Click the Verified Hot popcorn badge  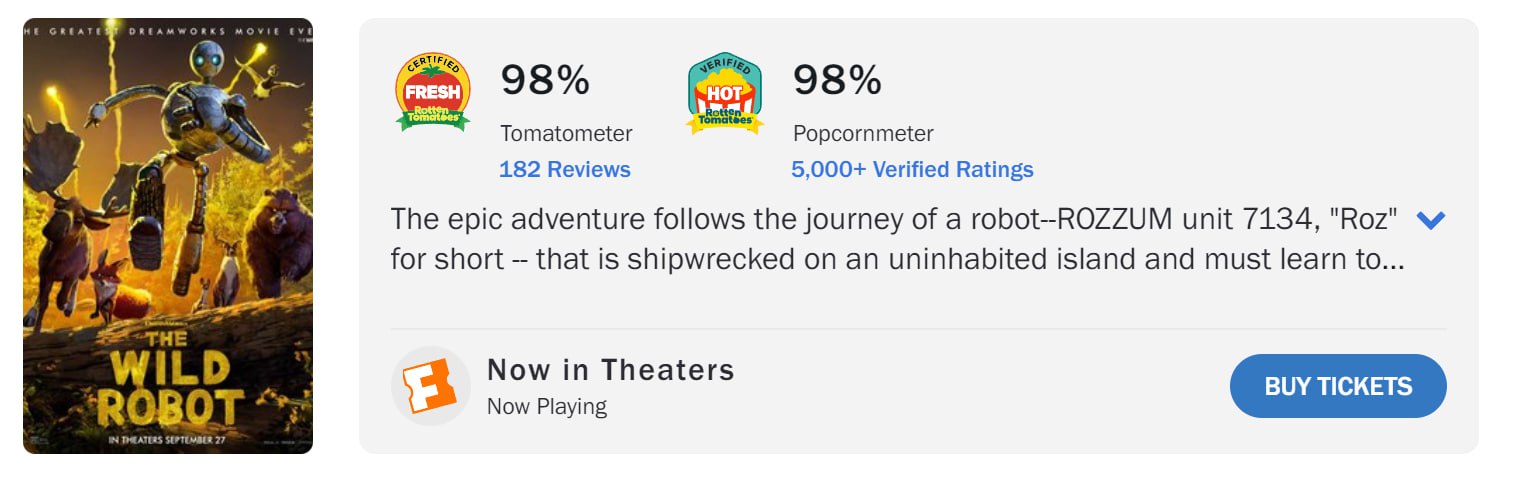[x=724, y=92]
